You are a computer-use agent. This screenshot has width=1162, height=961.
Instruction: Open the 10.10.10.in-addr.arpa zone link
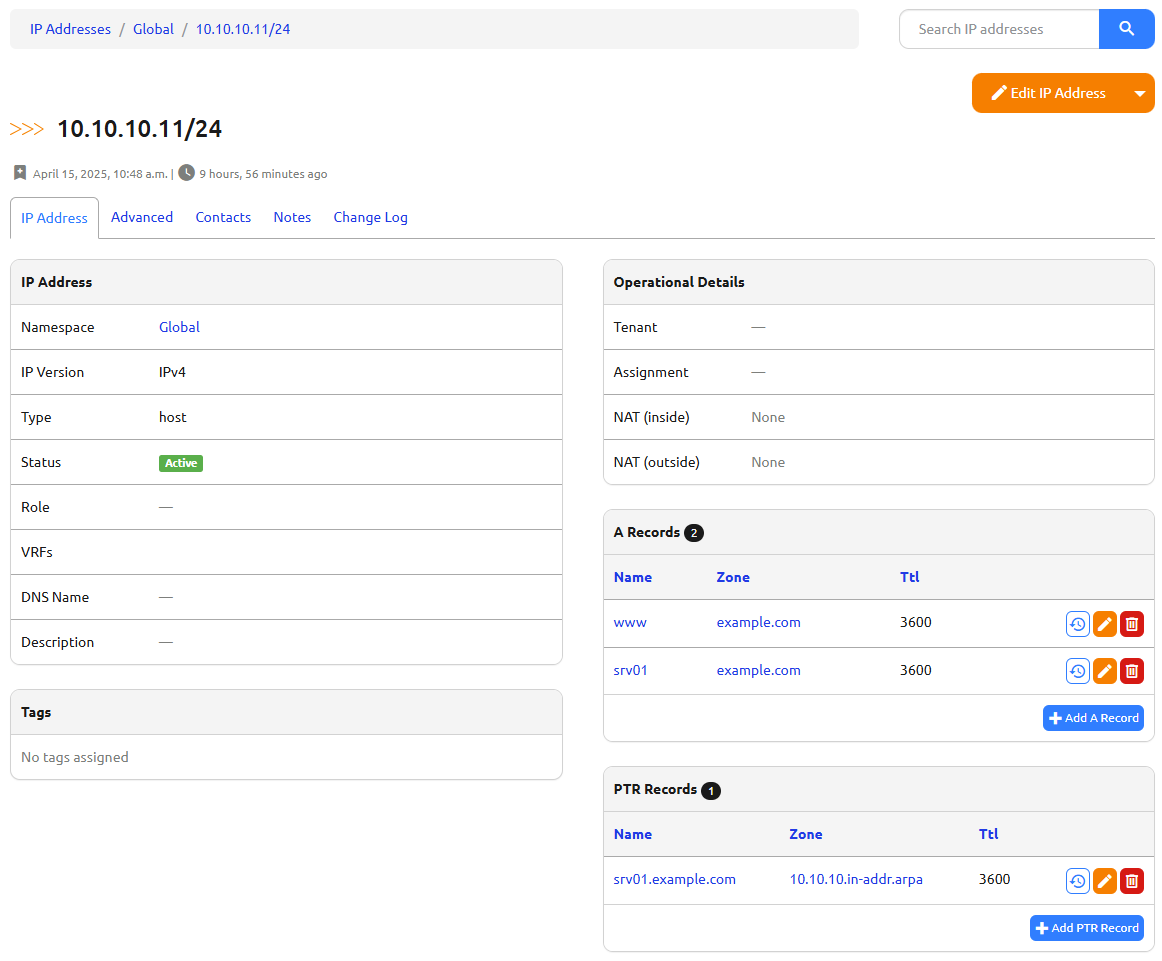pyautogui.click(x=856, y=880)
